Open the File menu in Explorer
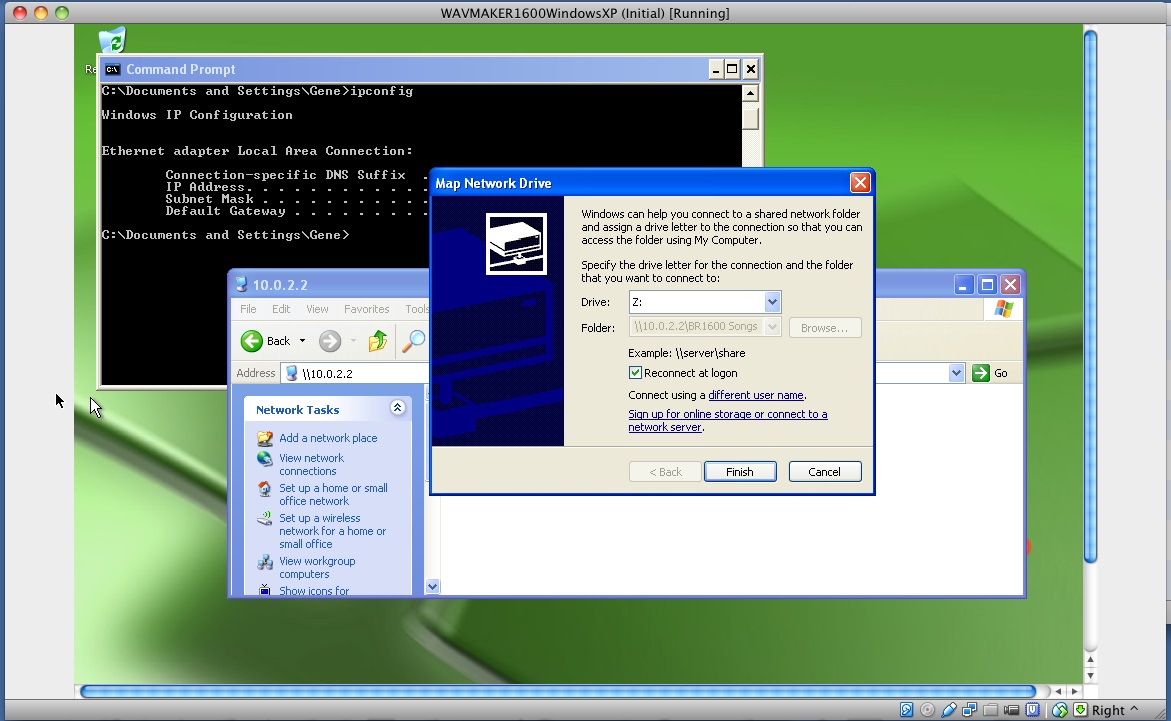 point(248,309)
